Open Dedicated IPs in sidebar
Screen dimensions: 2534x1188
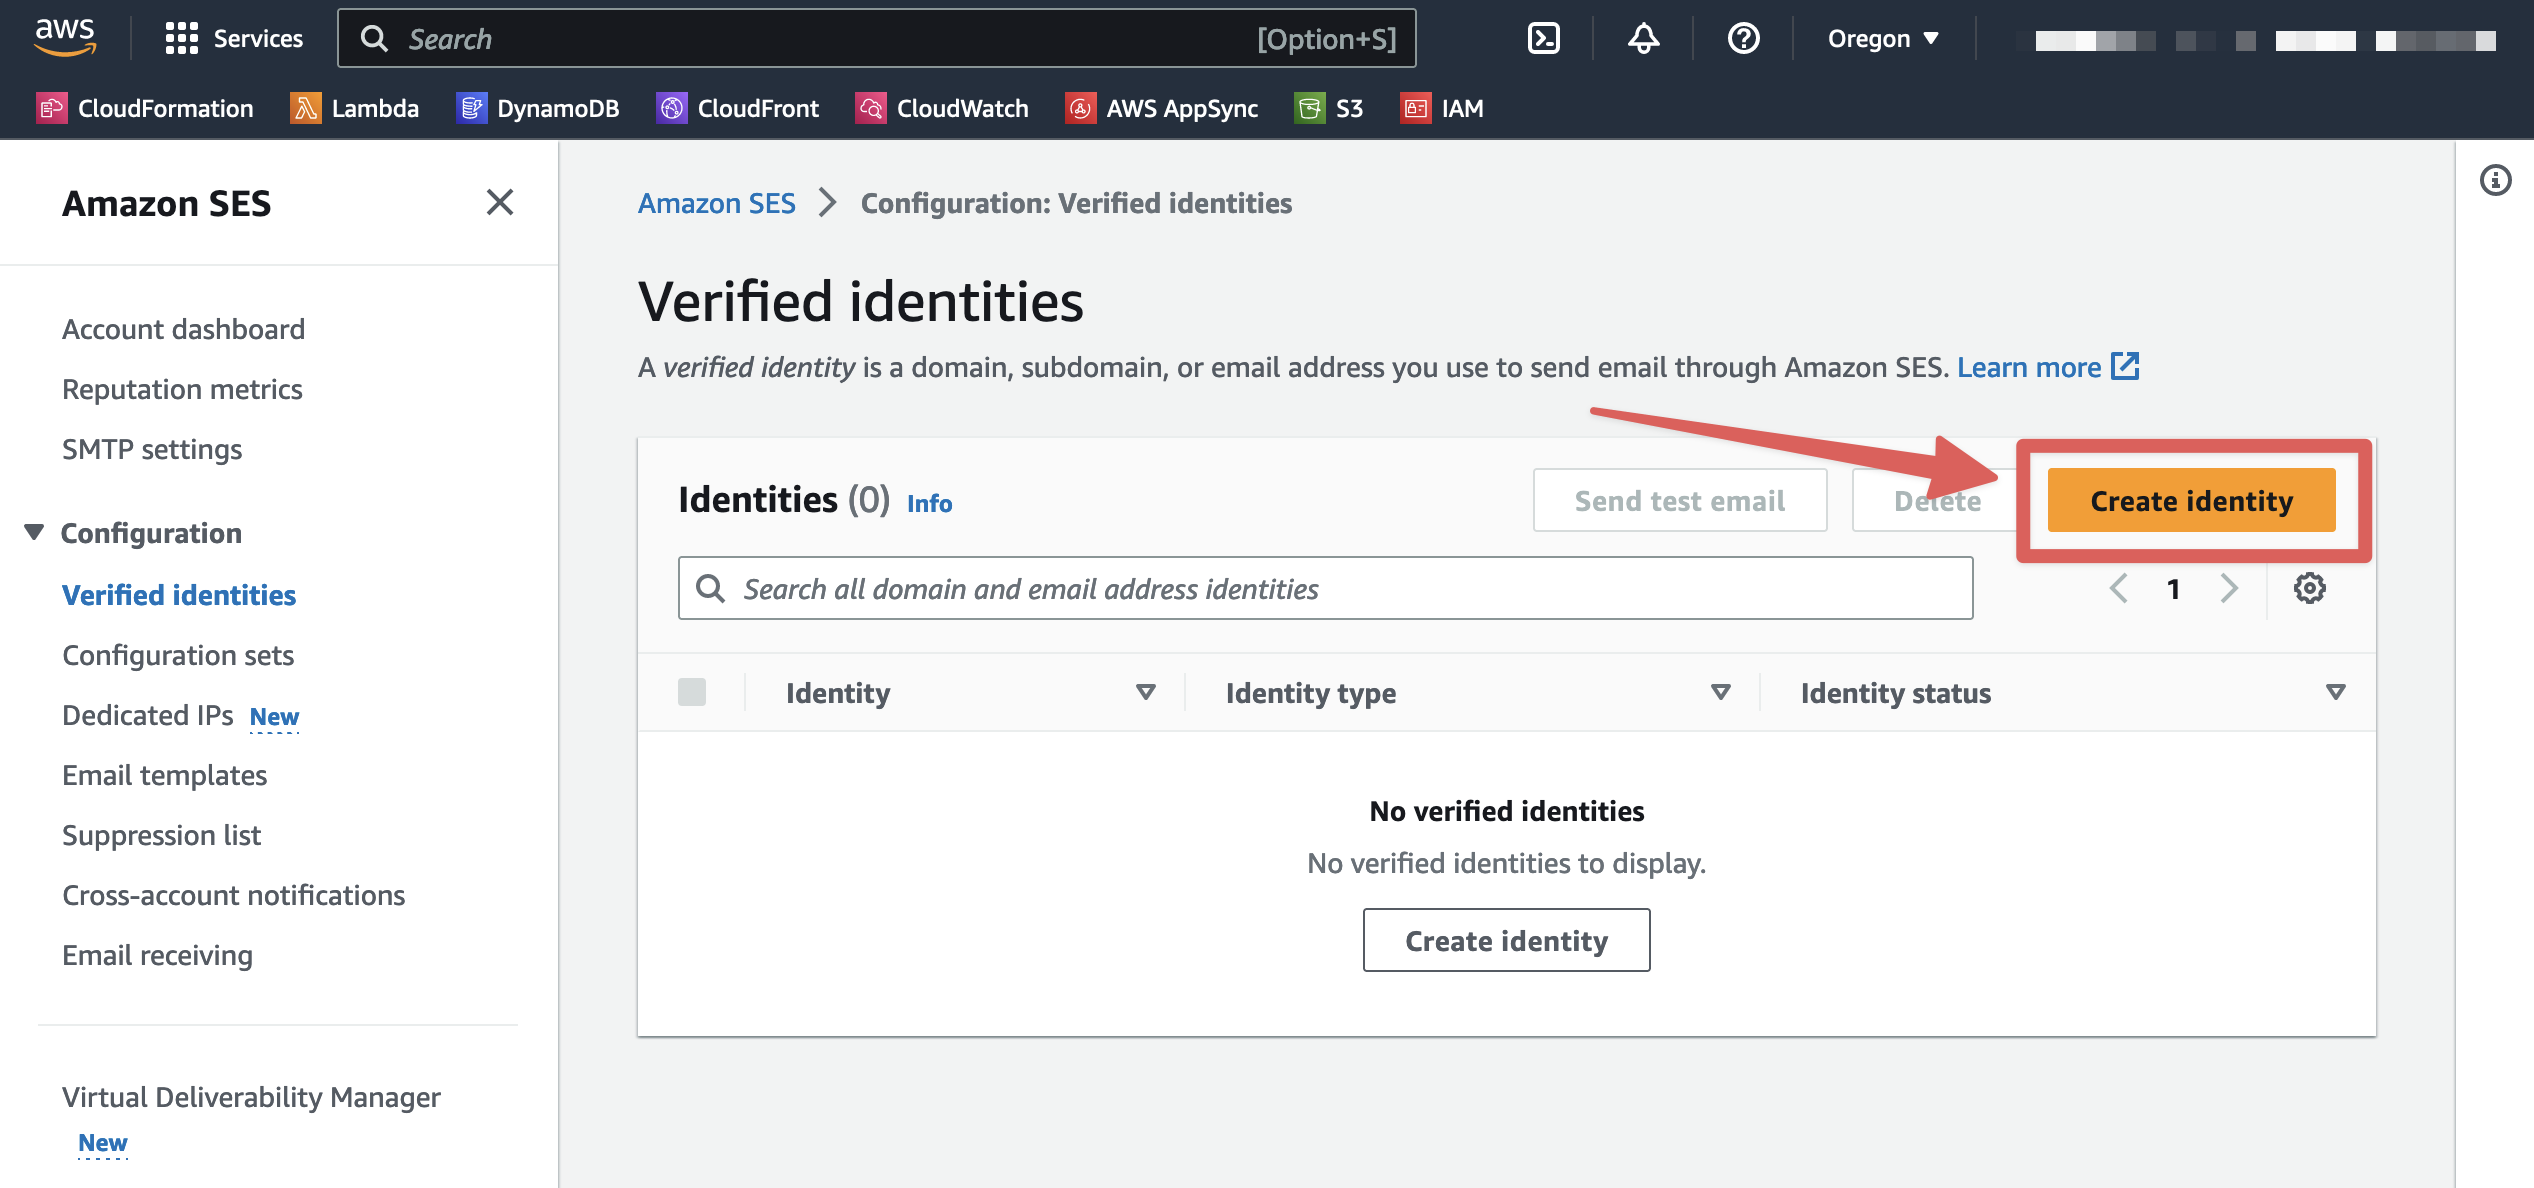tap(148, 715)
